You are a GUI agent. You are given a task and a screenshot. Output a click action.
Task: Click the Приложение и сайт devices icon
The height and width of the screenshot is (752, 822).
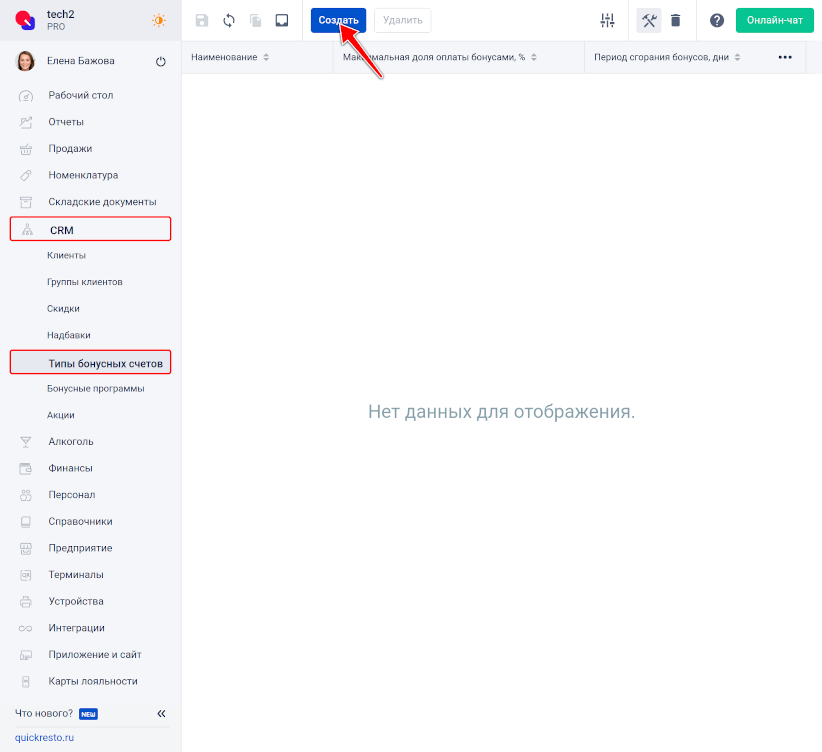coord(26,656)
